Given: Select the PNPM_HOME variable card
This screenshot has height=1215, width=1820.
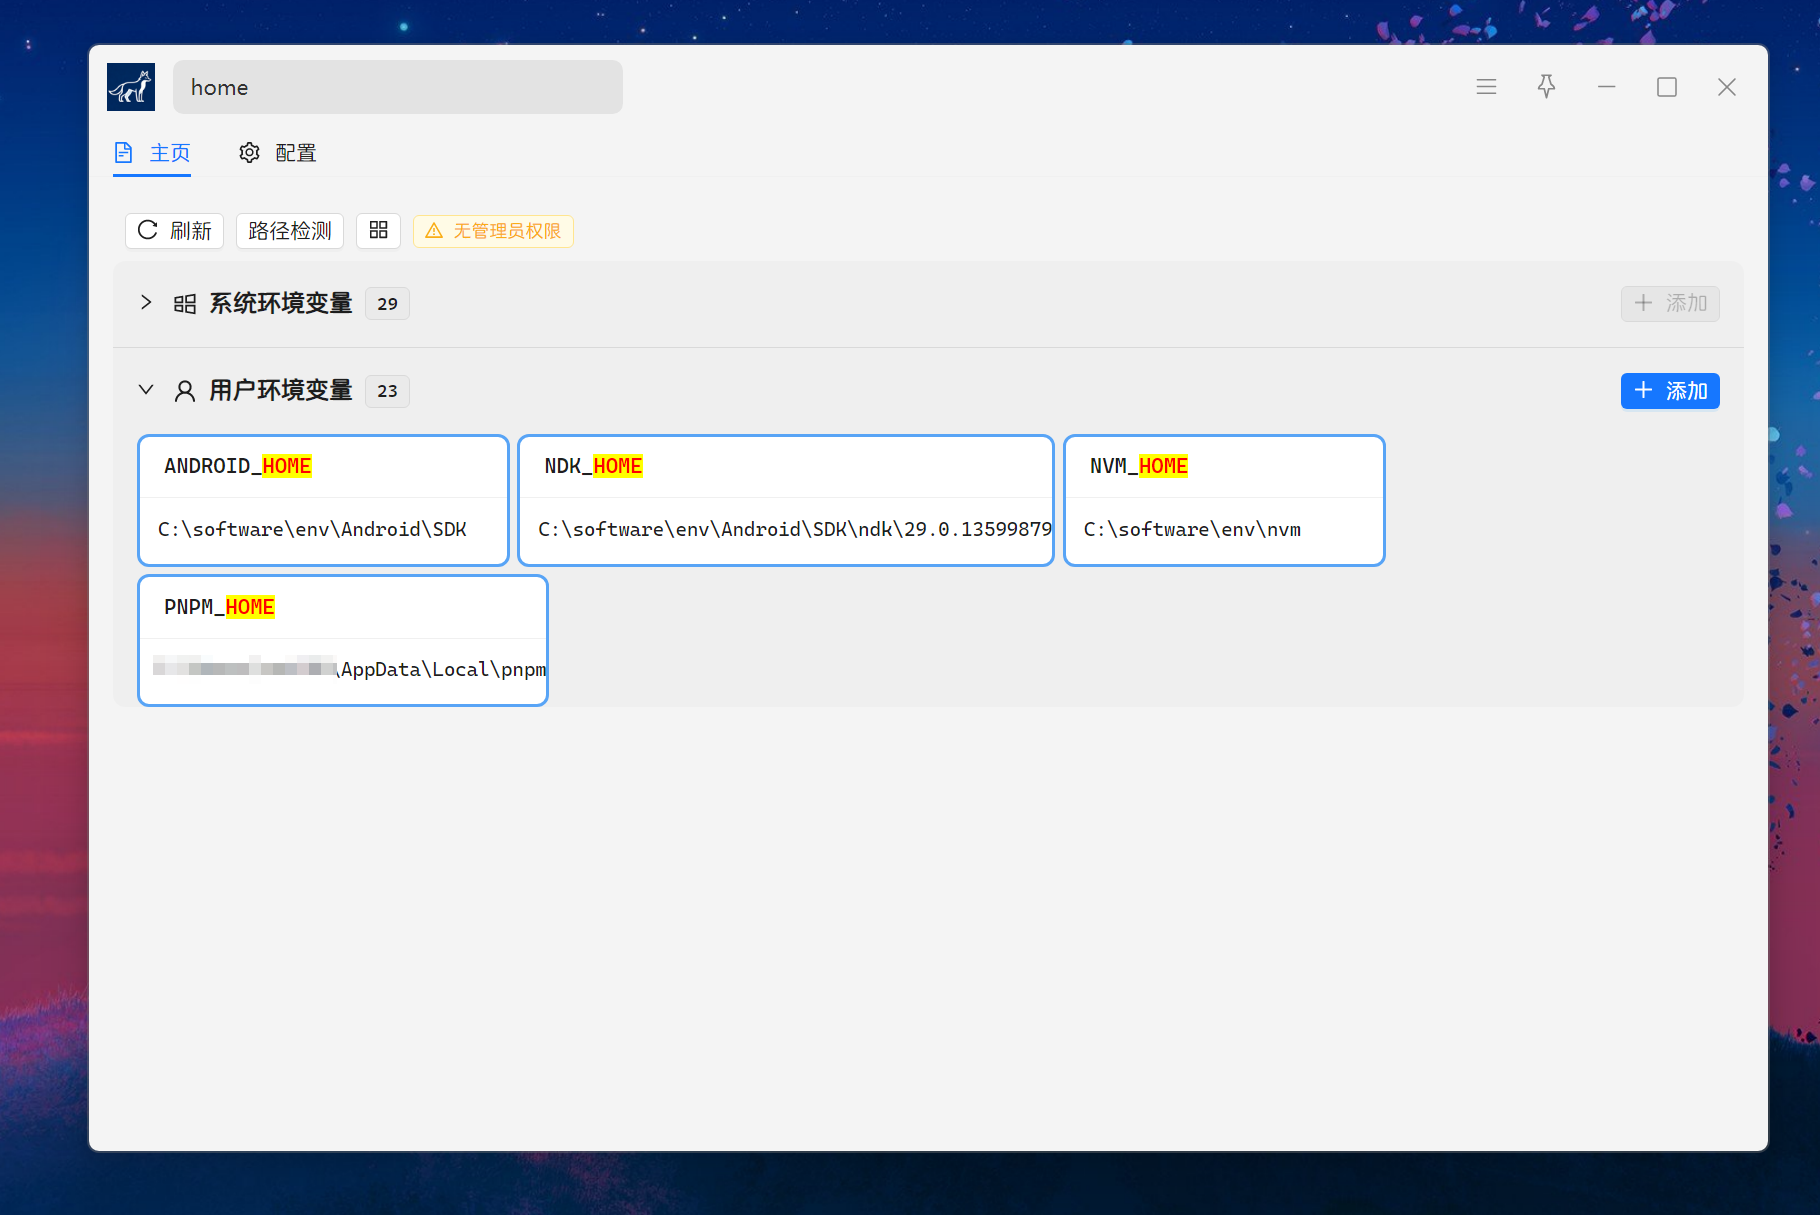Looking at the screenshot, I should coord(343,608).
